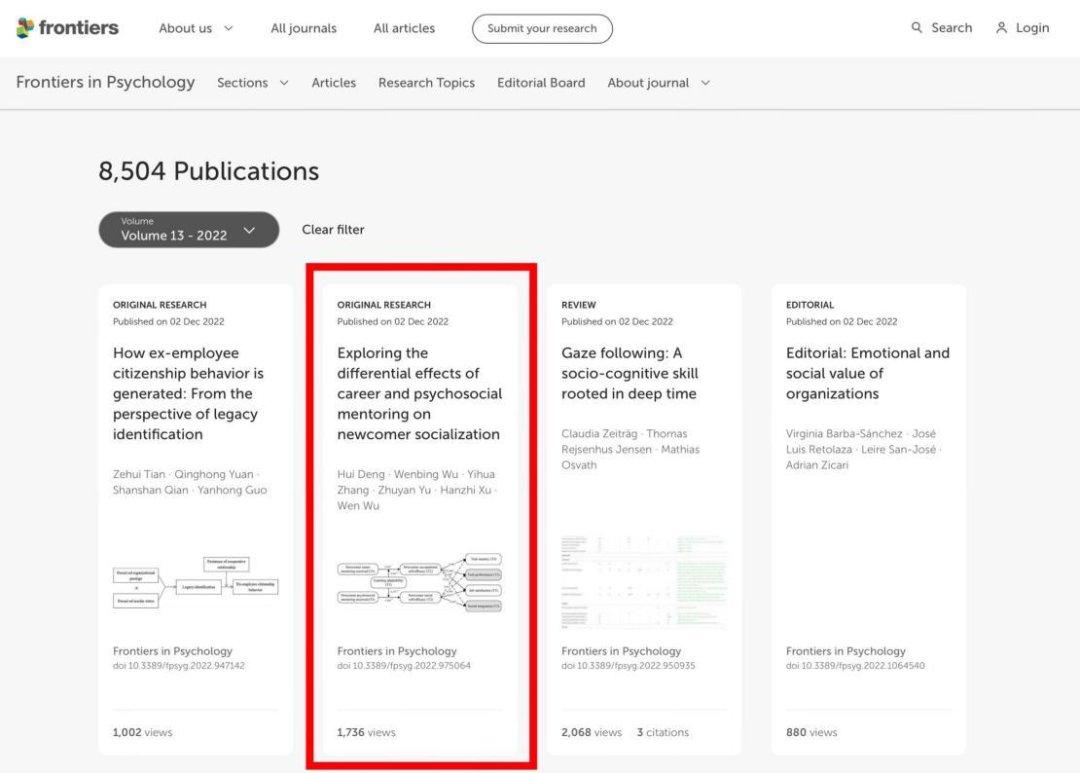This screenshot has width=1080, height=773.
Task: Click the login user icon
Action: coord(1001,28)
